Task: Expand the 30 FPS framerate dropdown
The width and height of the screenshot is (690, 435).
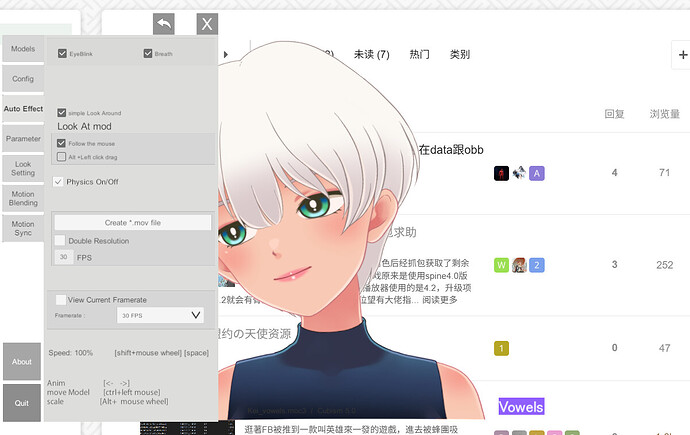Action: tap(160, 315)
